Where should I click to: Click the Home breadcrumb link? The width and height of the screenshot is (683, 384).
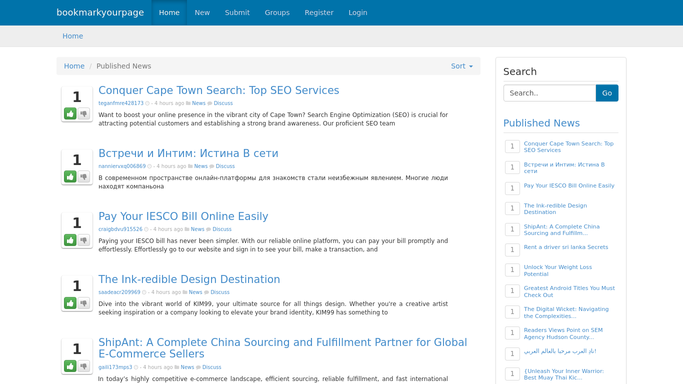tap(74, 66)
